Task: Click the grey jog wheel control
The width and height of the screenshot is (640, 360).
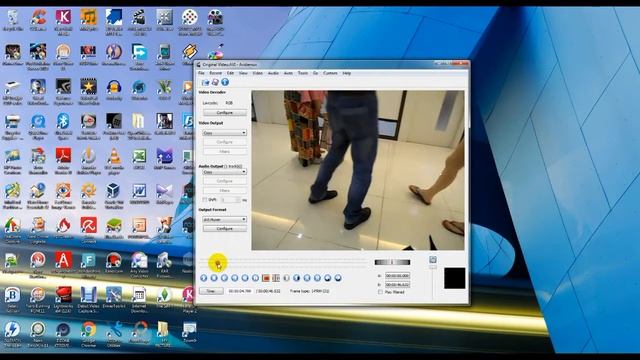Action: pyautogui.click(x=392, y=262)
